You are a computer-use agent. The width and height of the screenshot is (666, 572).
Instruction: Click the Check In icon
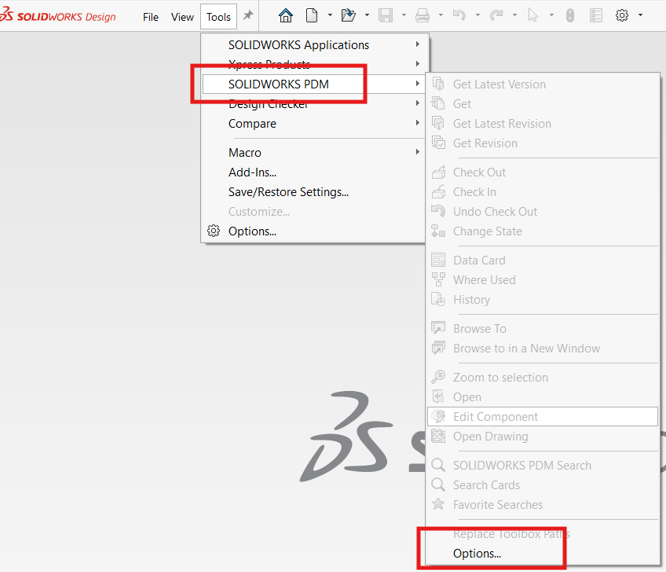(438, 192)
